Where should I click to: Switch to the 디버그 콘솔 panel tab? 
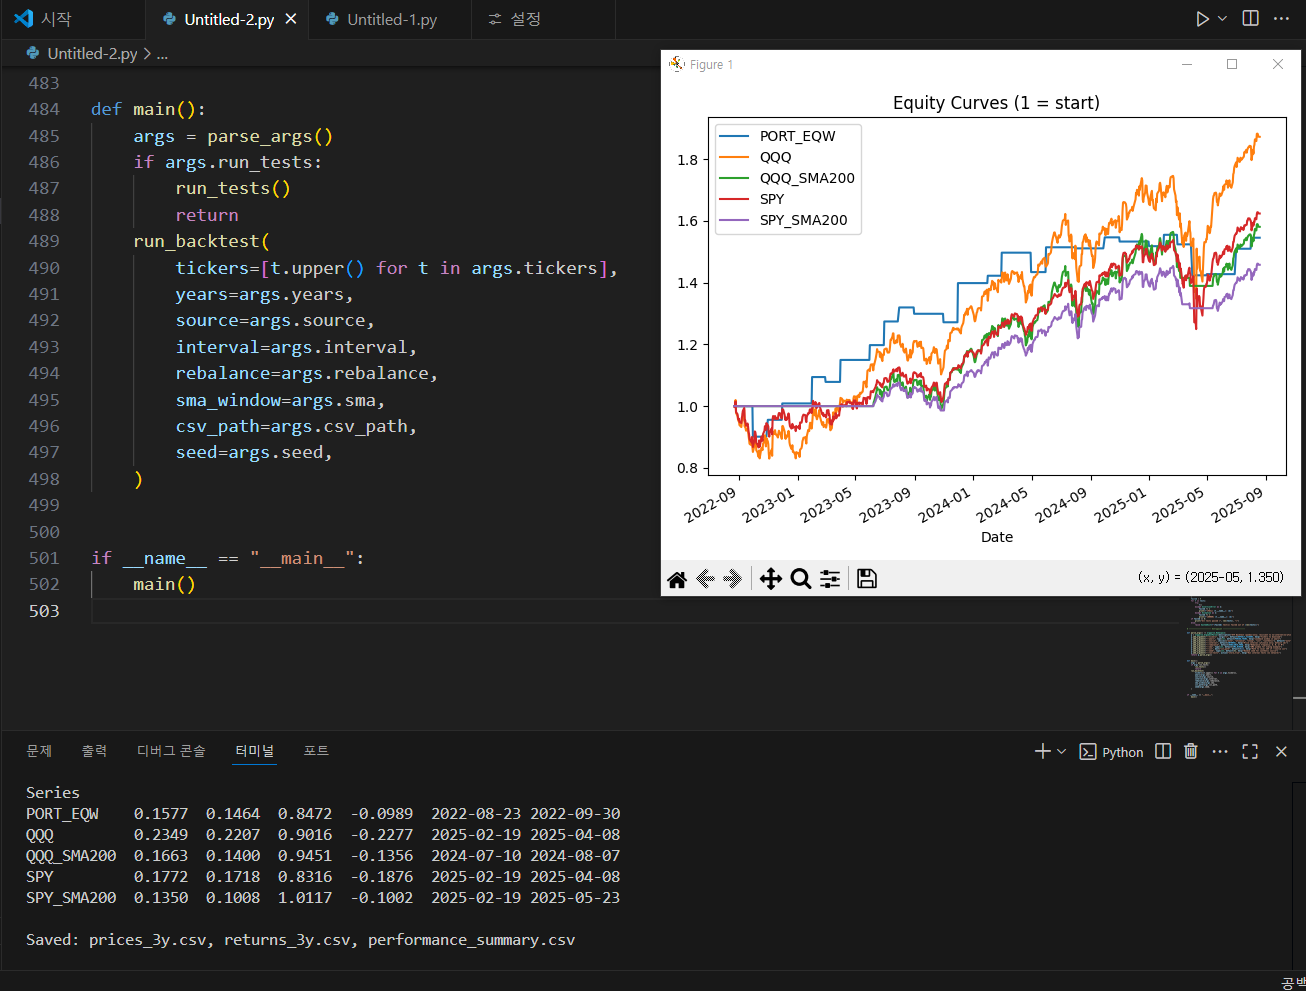[171, 751]
